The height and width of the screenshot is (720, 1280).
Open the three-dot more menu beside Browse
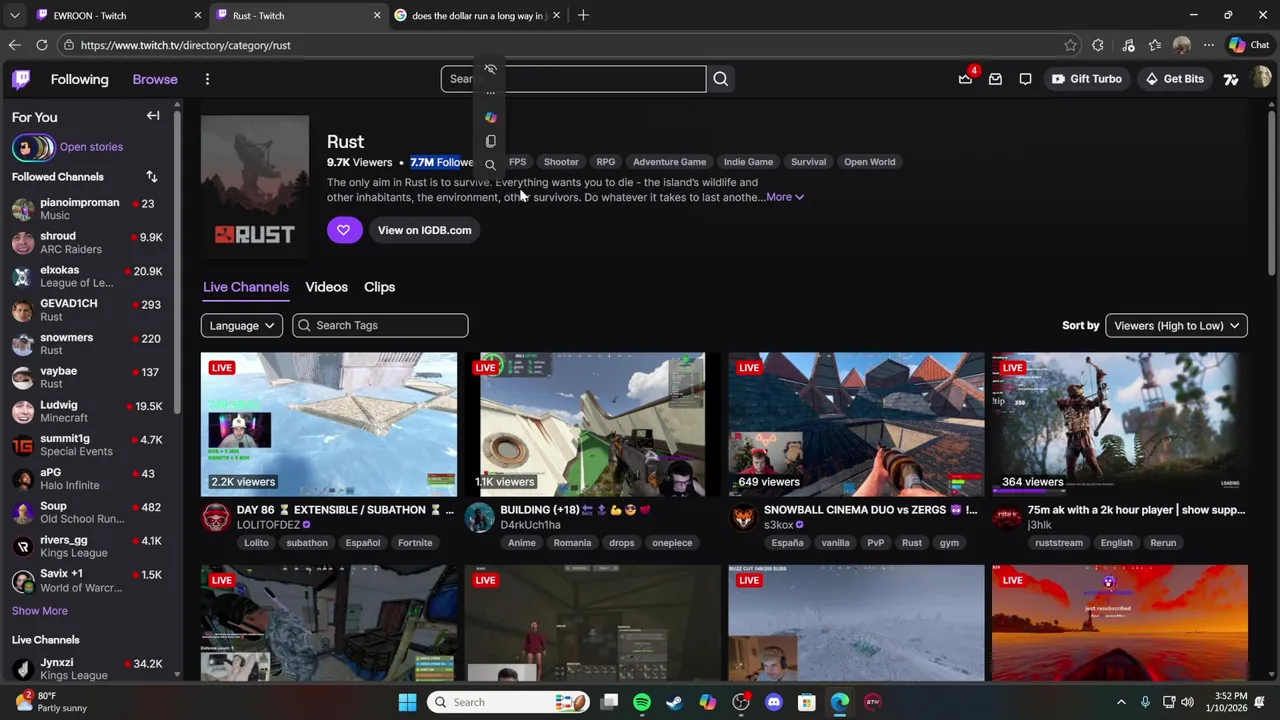(x=207, y=79)
